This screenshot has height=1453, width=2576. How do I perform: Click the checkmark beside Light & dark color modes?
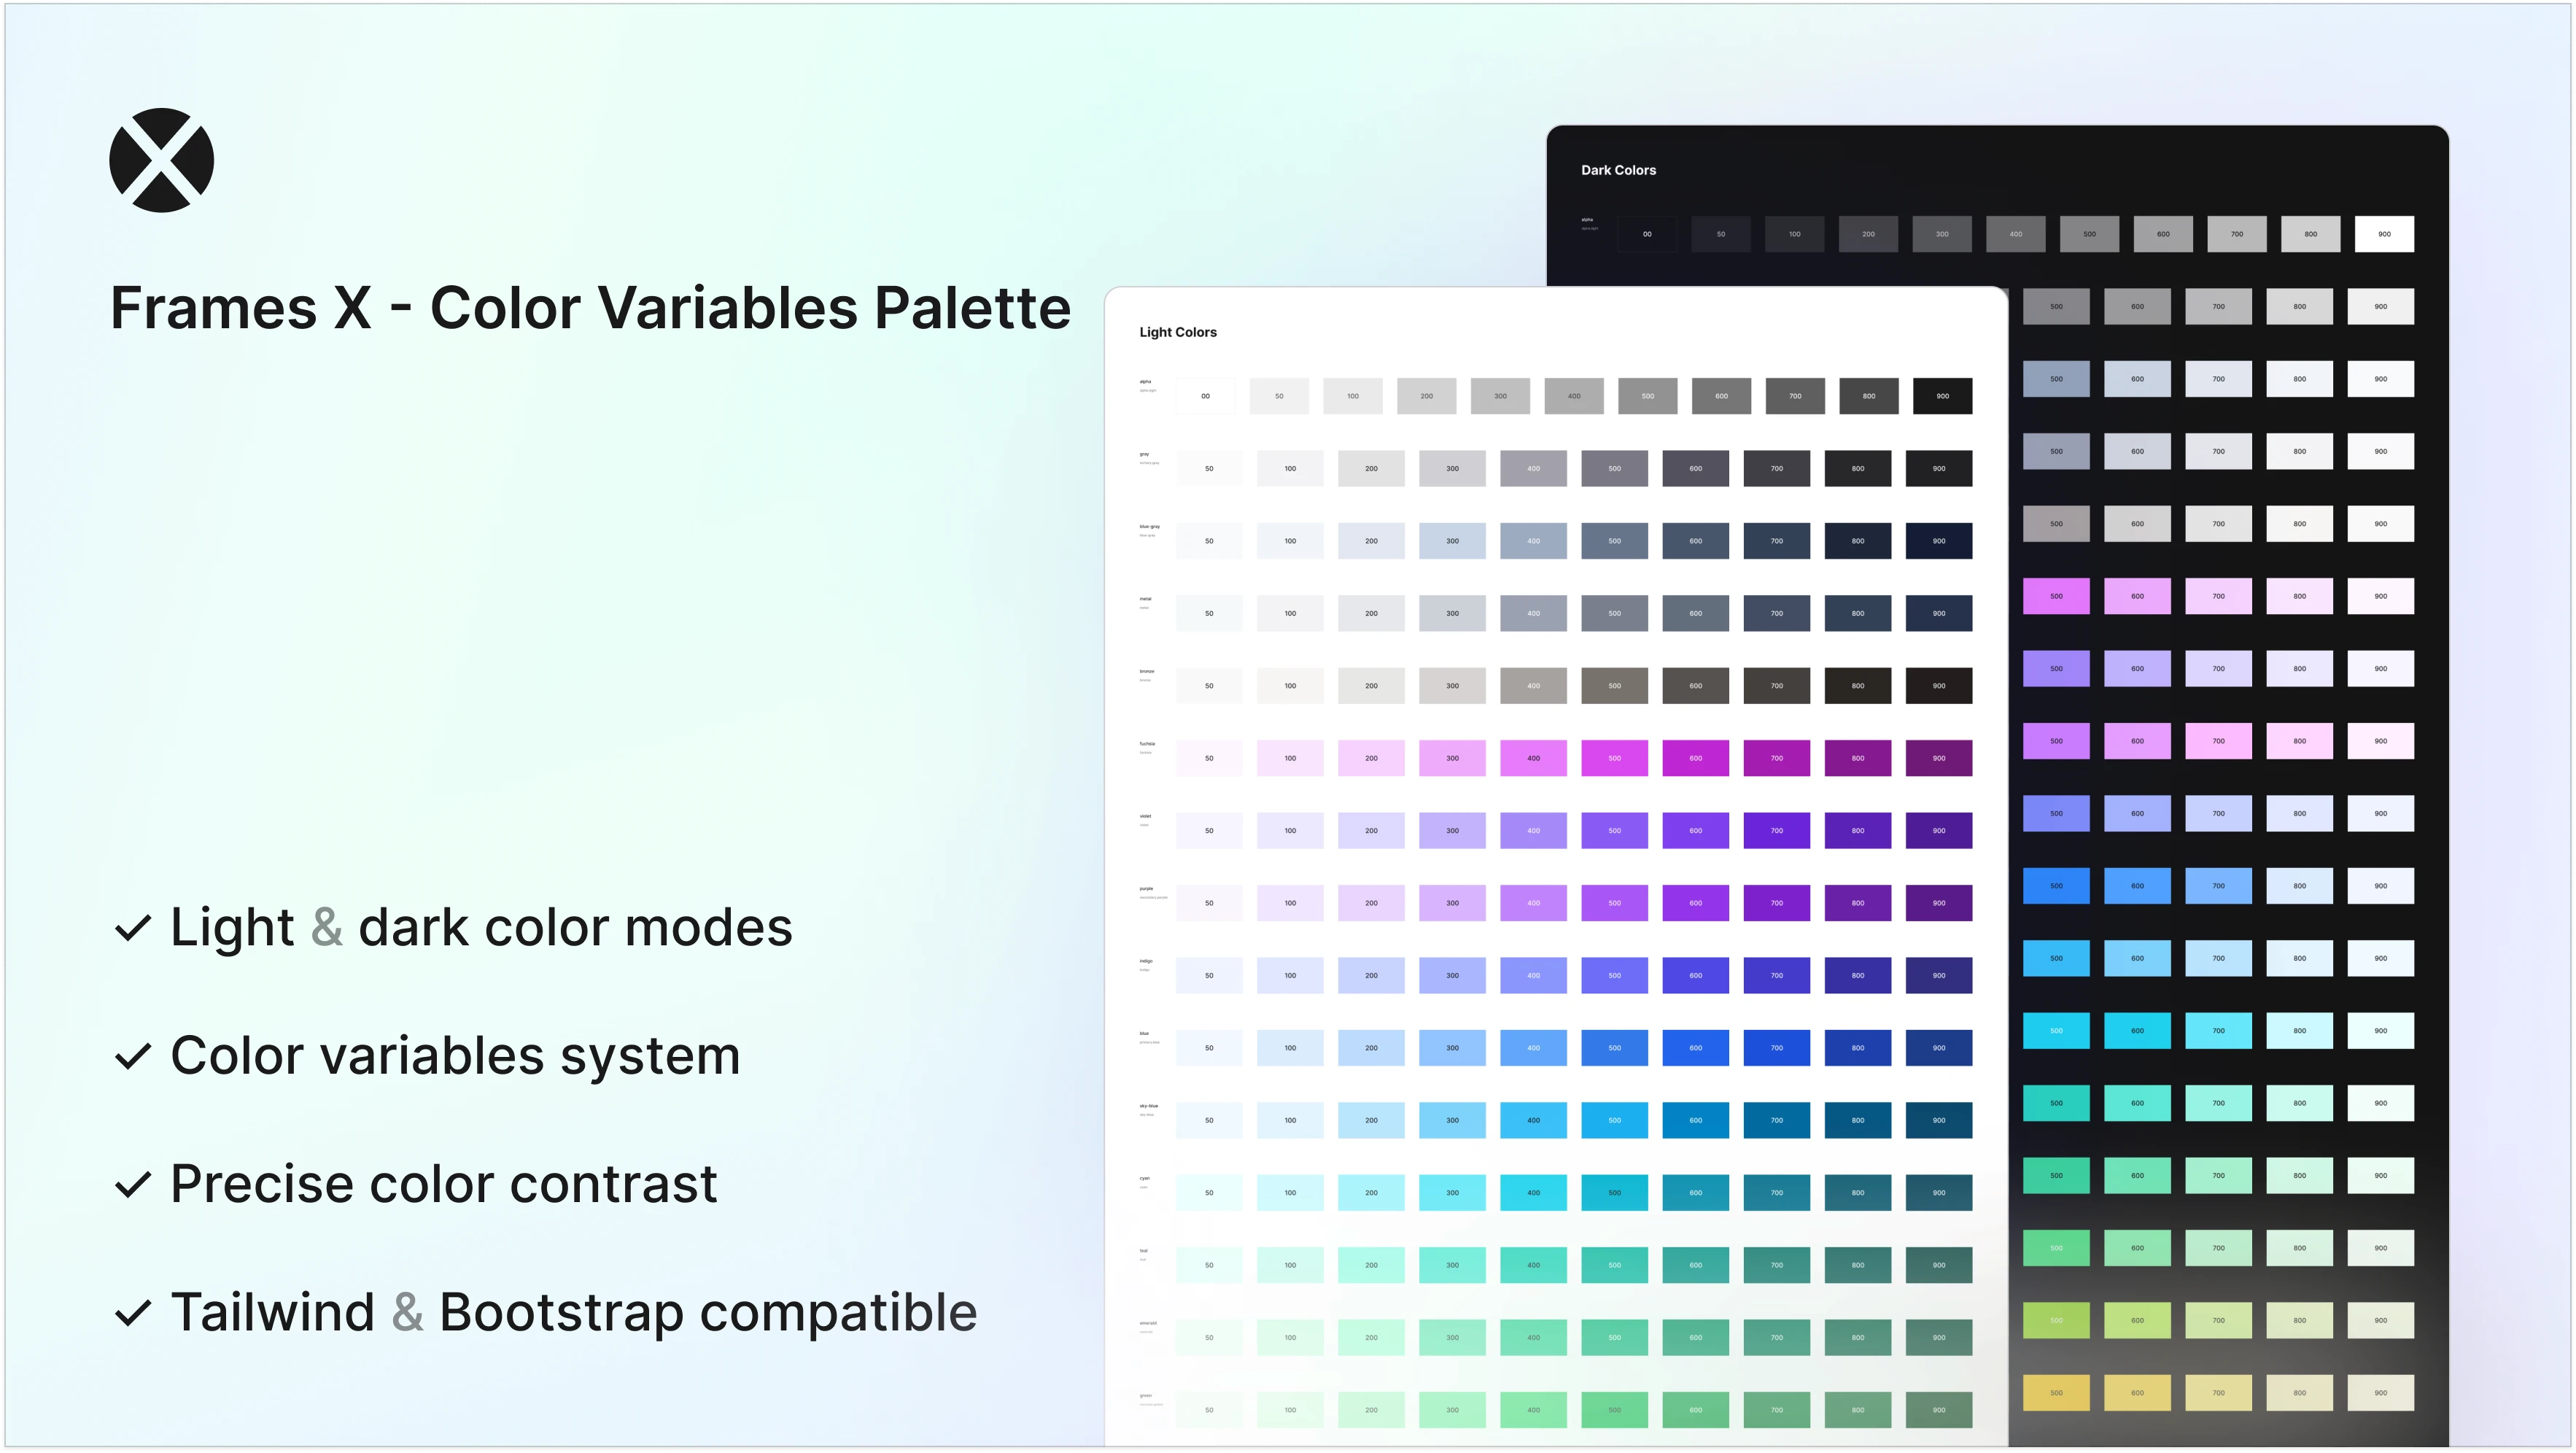133,928
